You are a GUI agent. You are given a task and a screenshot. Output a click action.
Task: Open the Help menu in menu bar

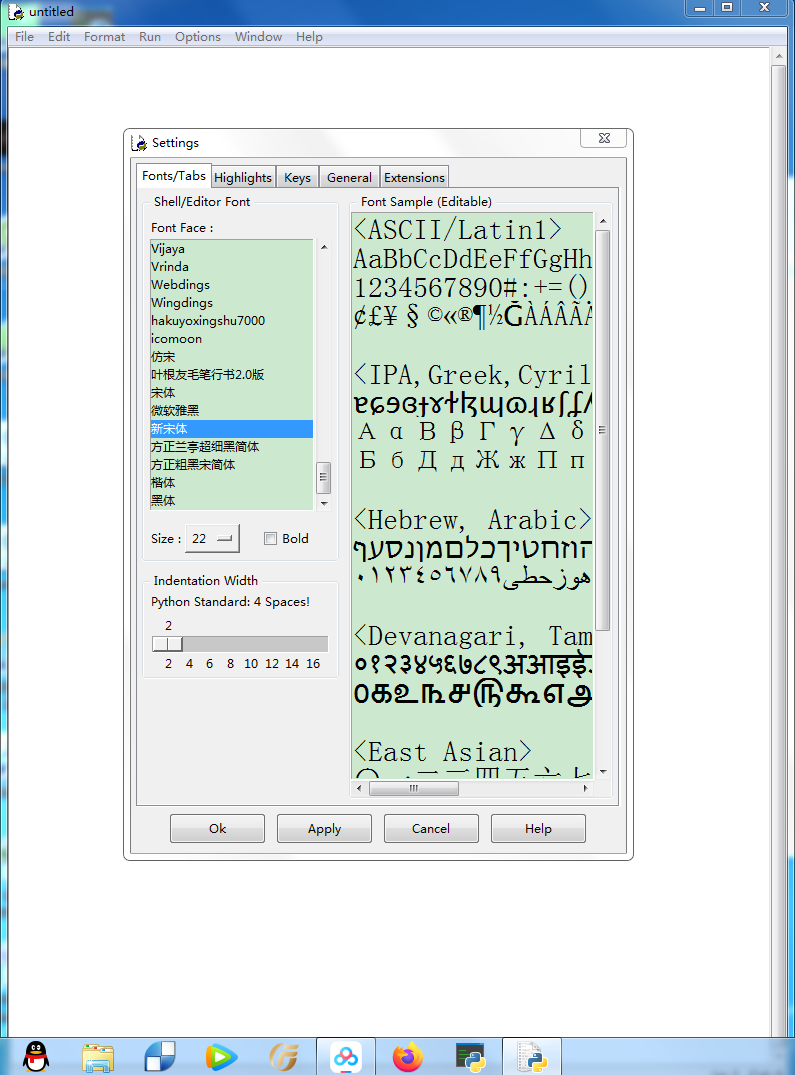click(x=309, y=36)
